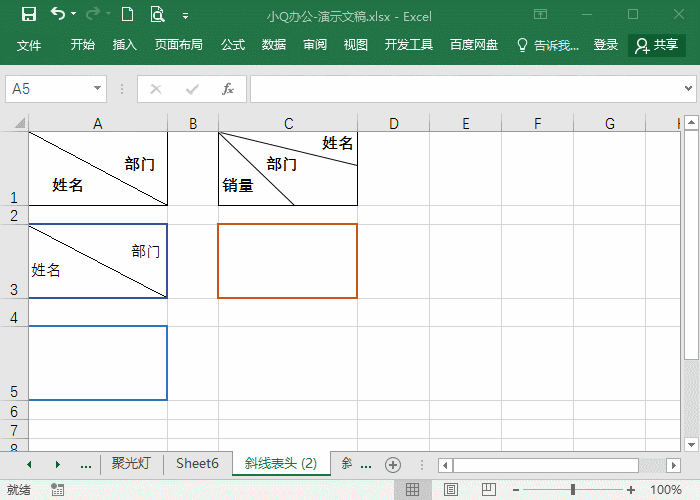Image resolution: width=700 pixels, height=500 pixels.
Task: Click cell A1 with diagonal 部门/姓名 header
Action: pos(98,169)
